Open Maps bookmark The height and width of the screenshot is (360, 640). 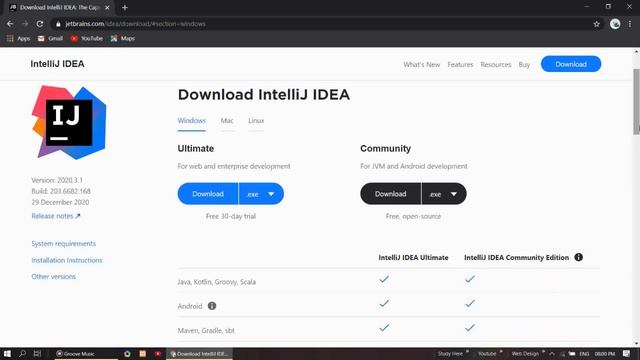(122, 38)
